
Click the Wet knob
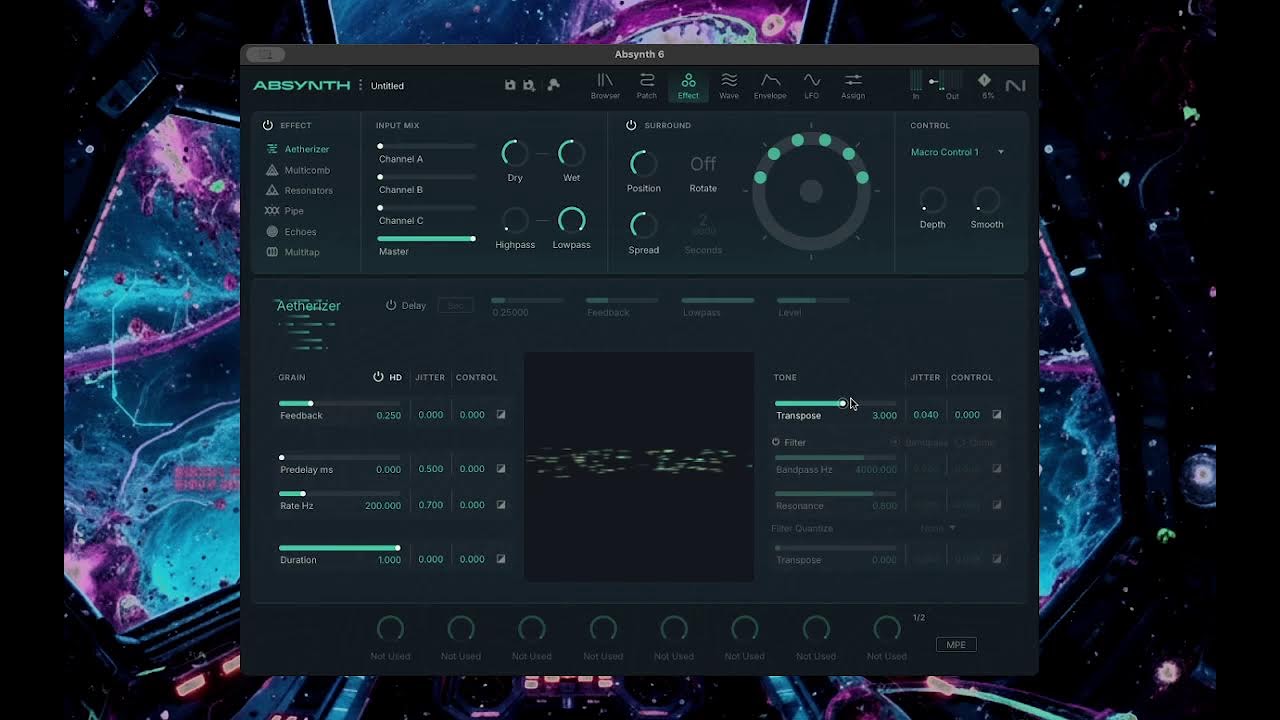pos(571,153)
